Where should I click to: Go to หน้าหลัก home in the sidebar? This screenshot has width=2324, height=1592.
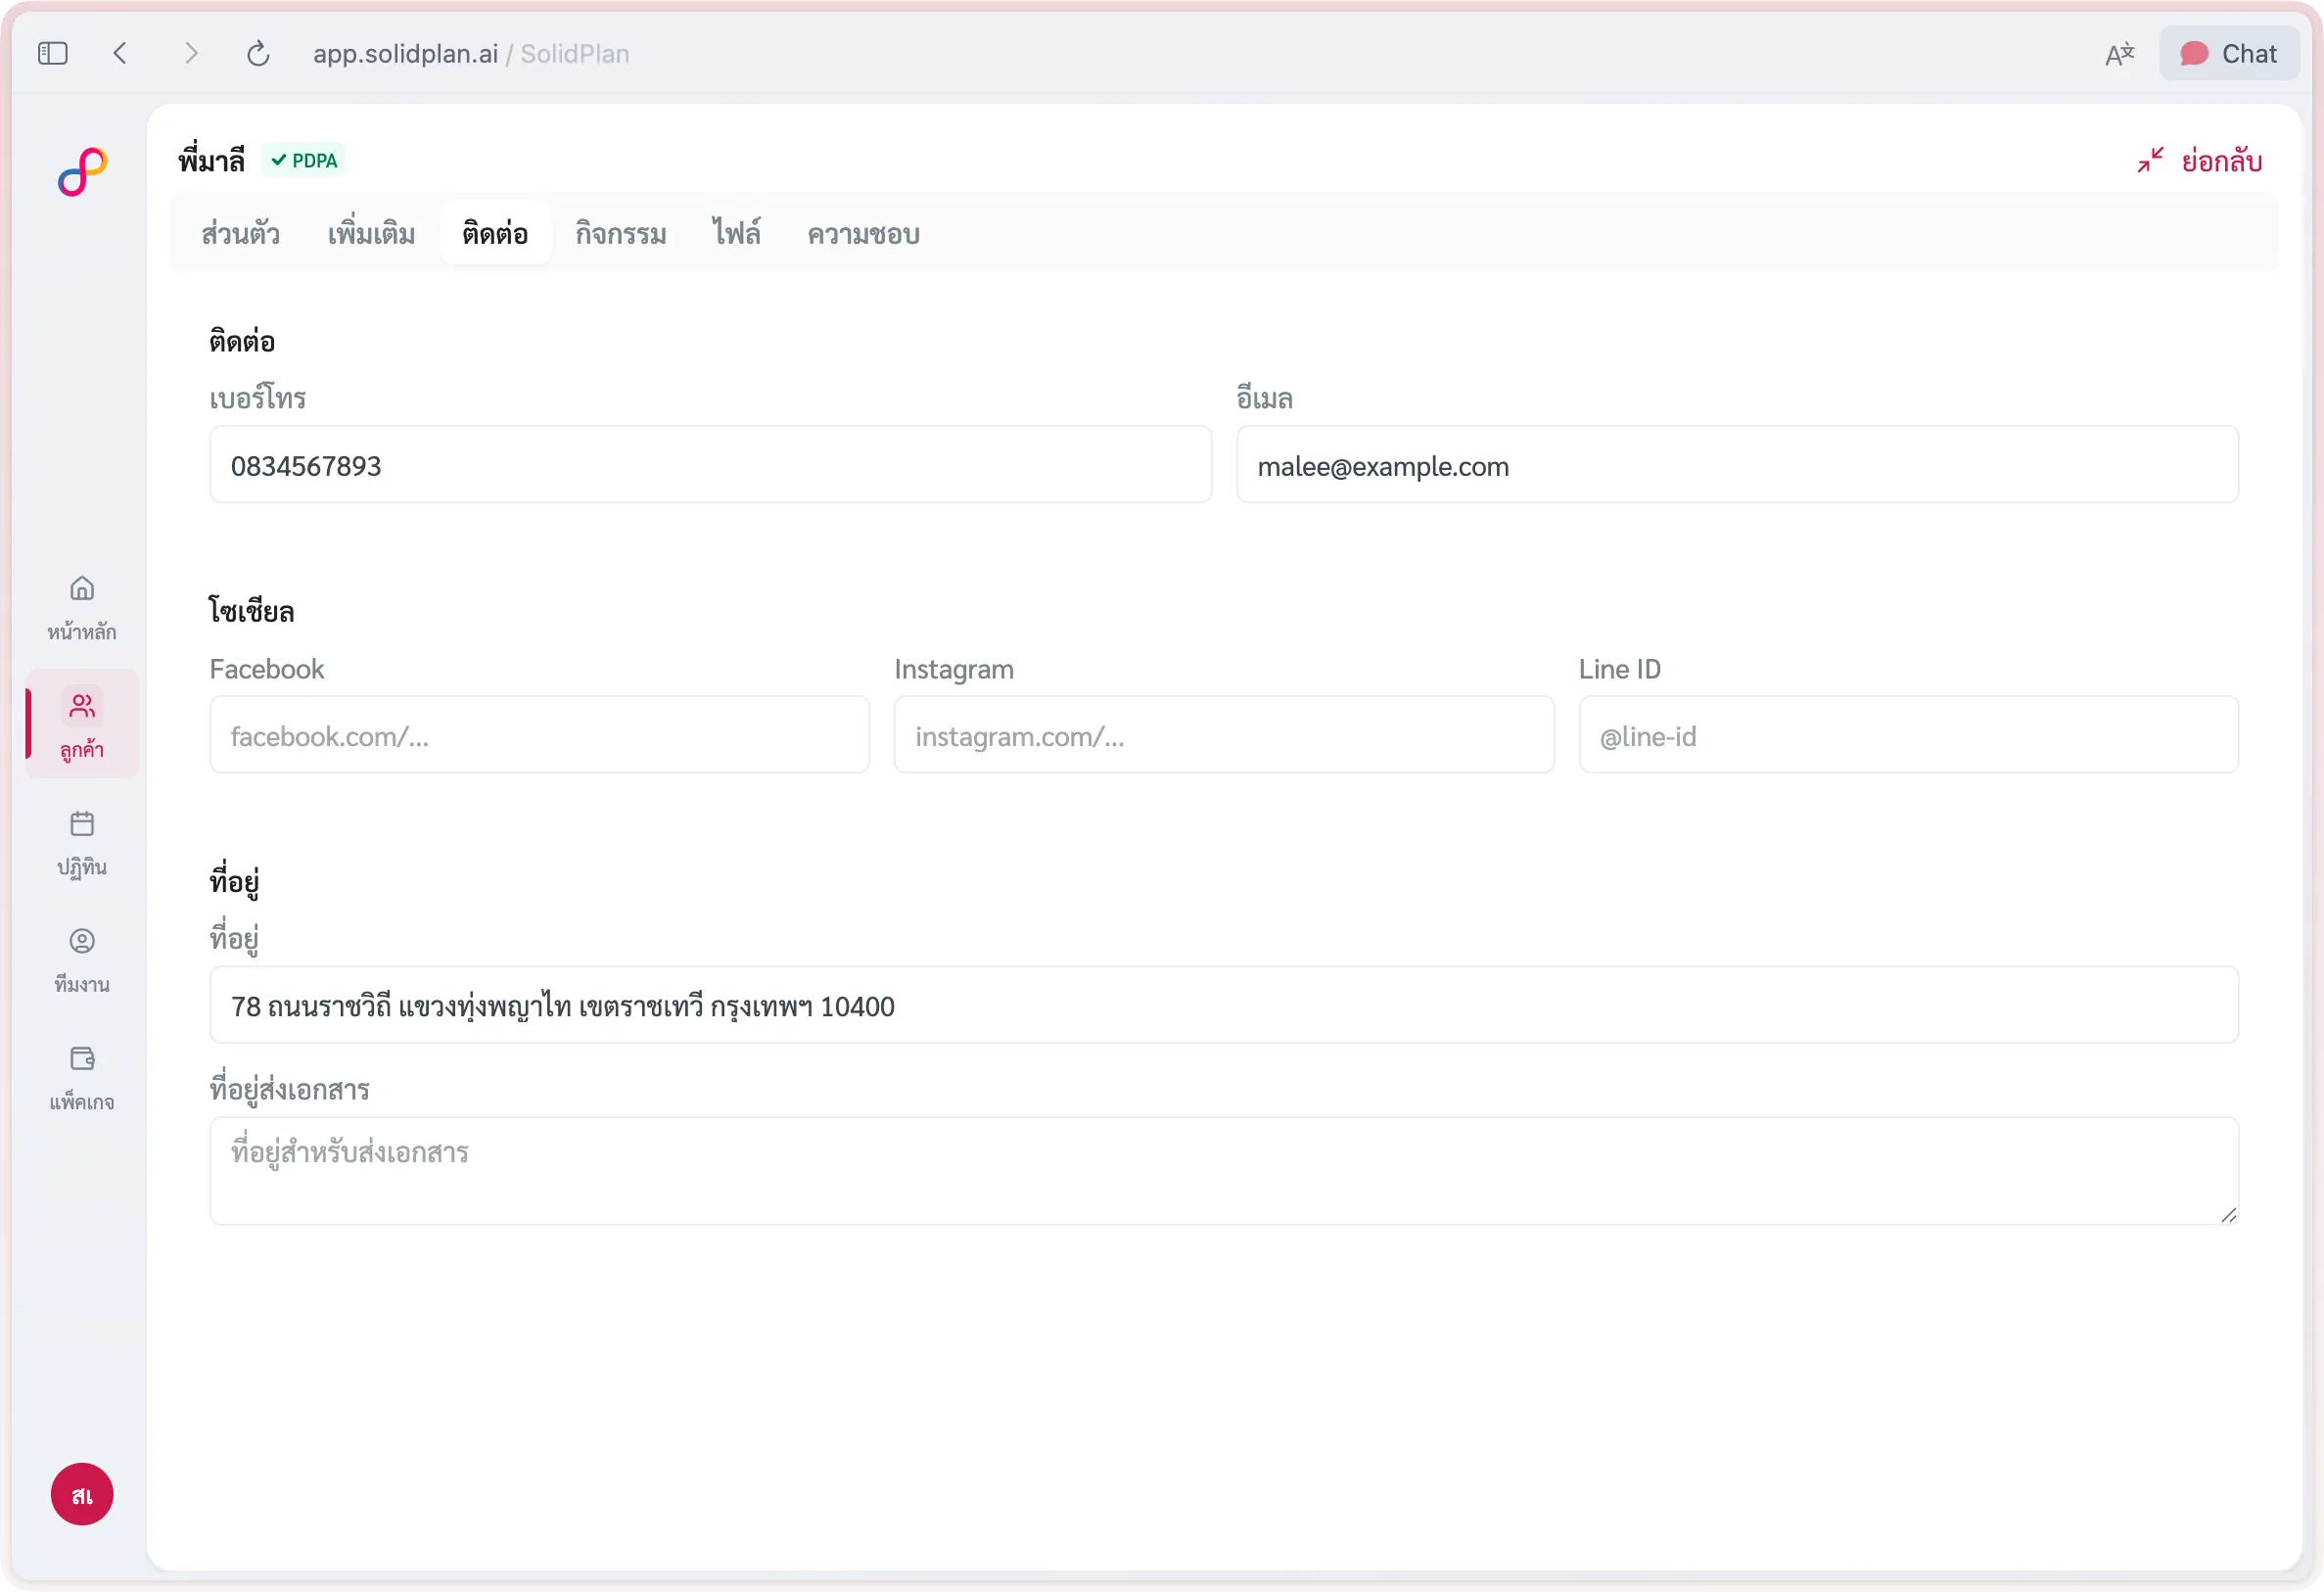[x=82, y=608]
